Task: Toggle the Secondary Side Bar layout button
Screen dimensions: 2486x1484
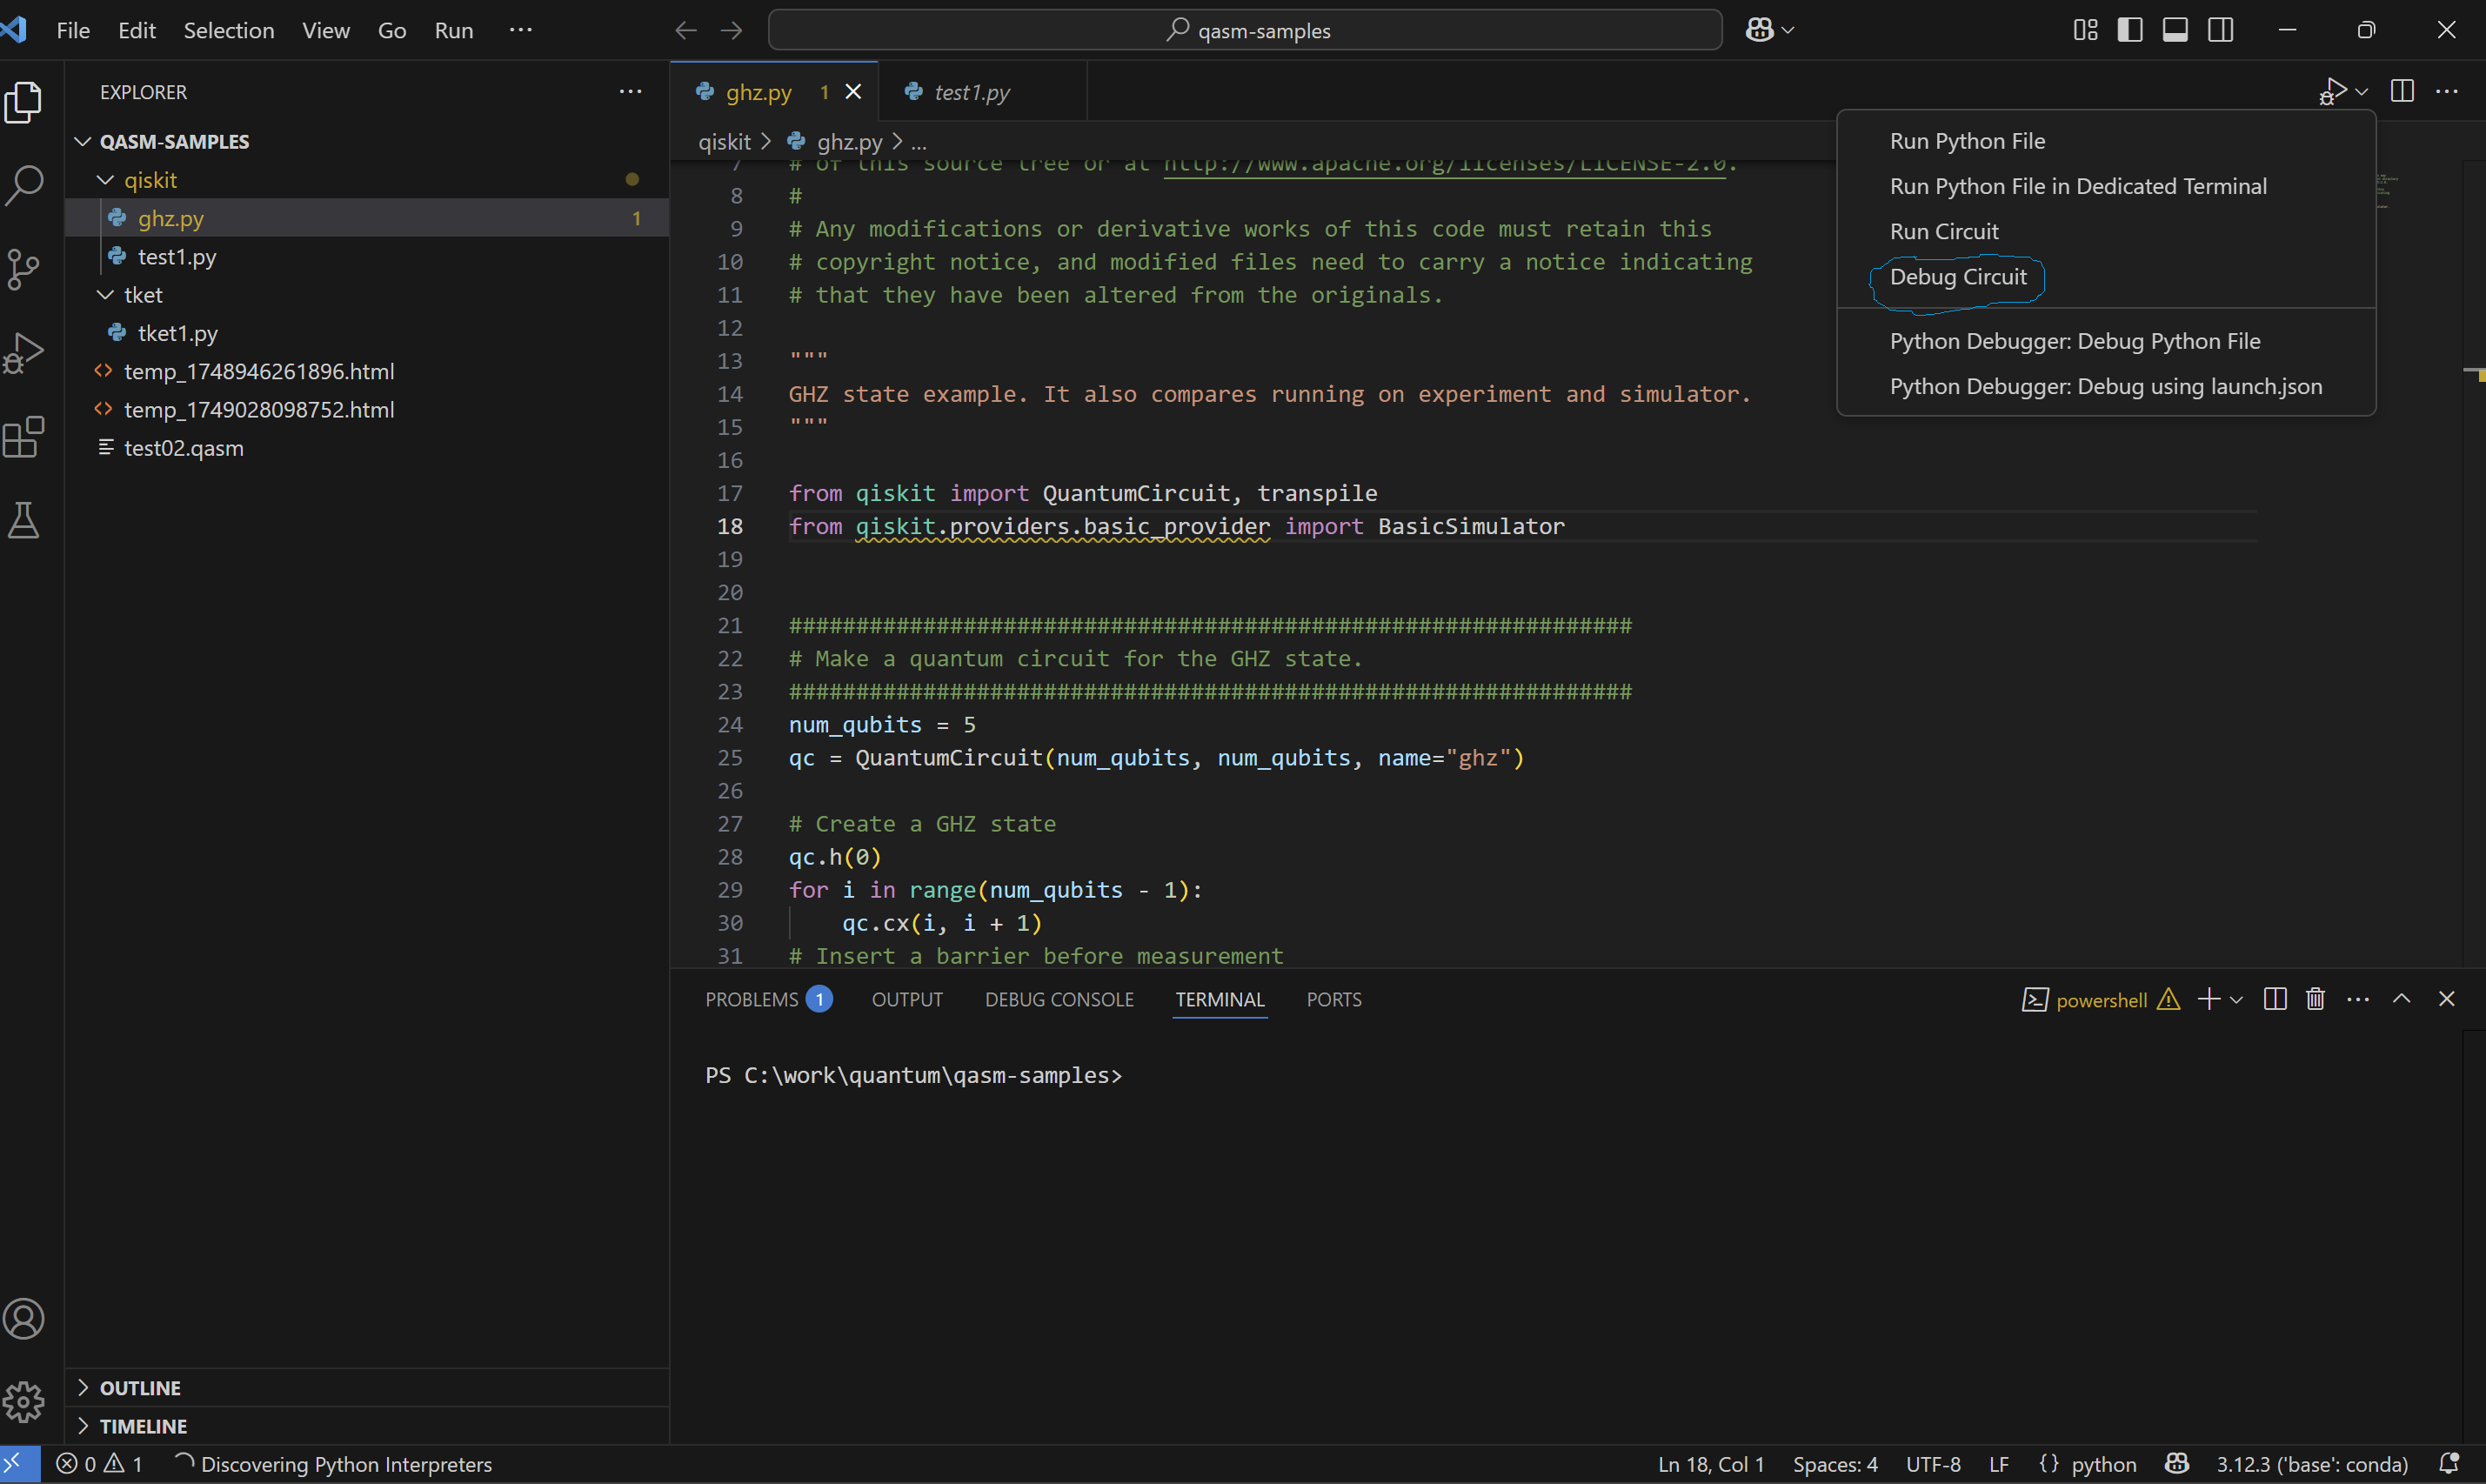Action: tap(2221, 30)
